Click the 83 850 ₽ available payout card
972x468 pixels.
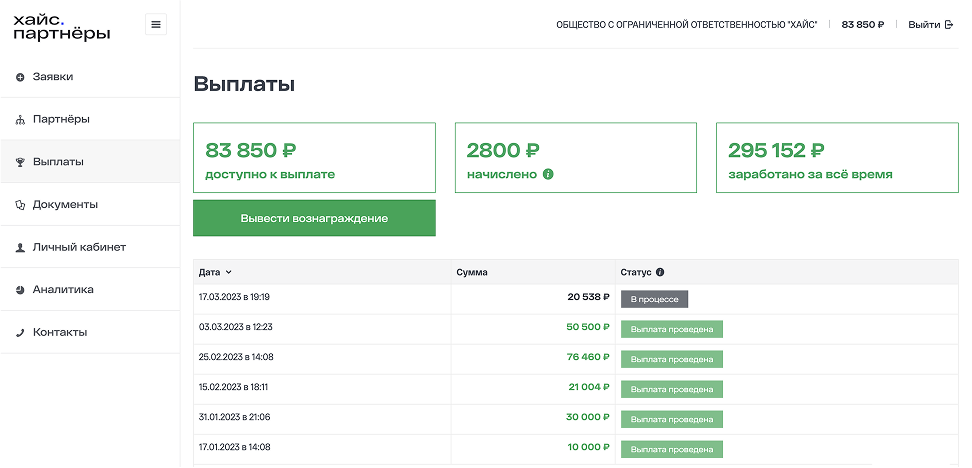point(314,158)
